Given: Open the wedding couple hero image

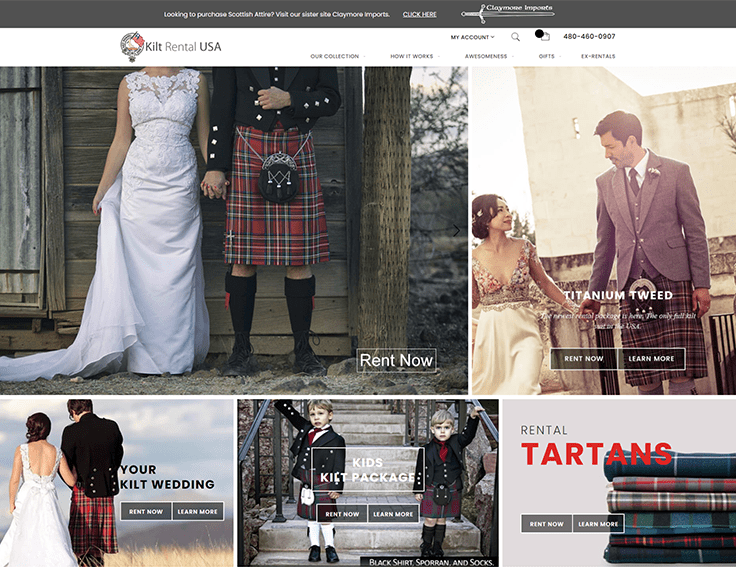Looking at the screenshot, I should point(234,230).
